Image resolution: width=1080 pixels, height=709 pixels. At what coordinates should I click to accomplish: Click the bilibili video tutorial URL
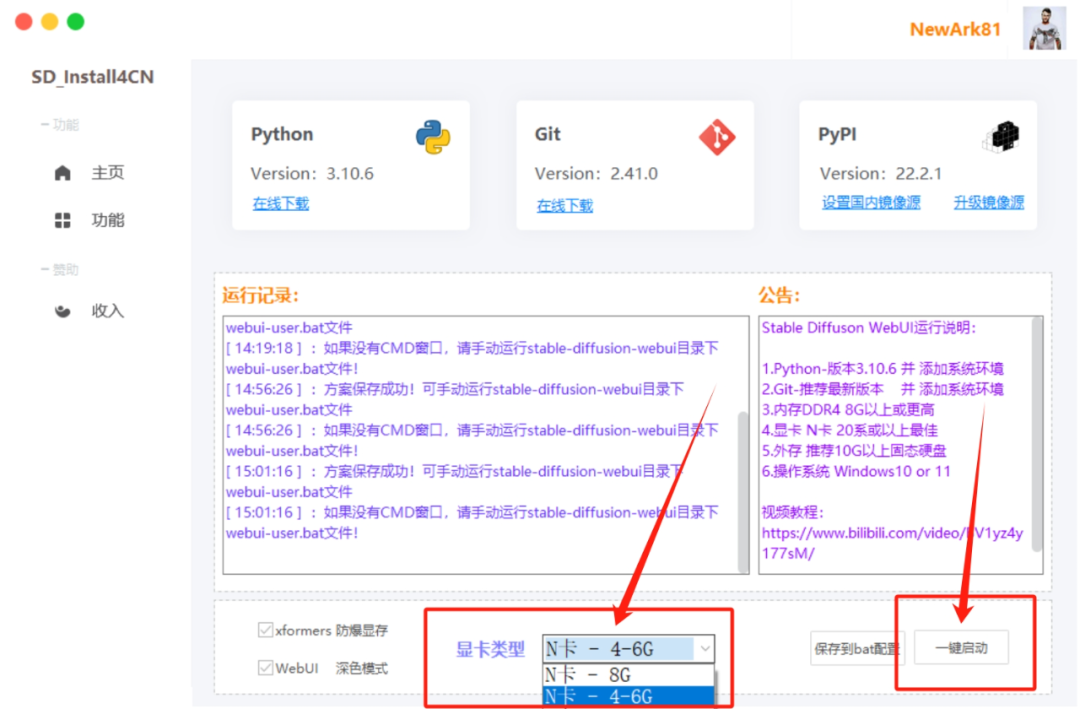coord(892,543)
